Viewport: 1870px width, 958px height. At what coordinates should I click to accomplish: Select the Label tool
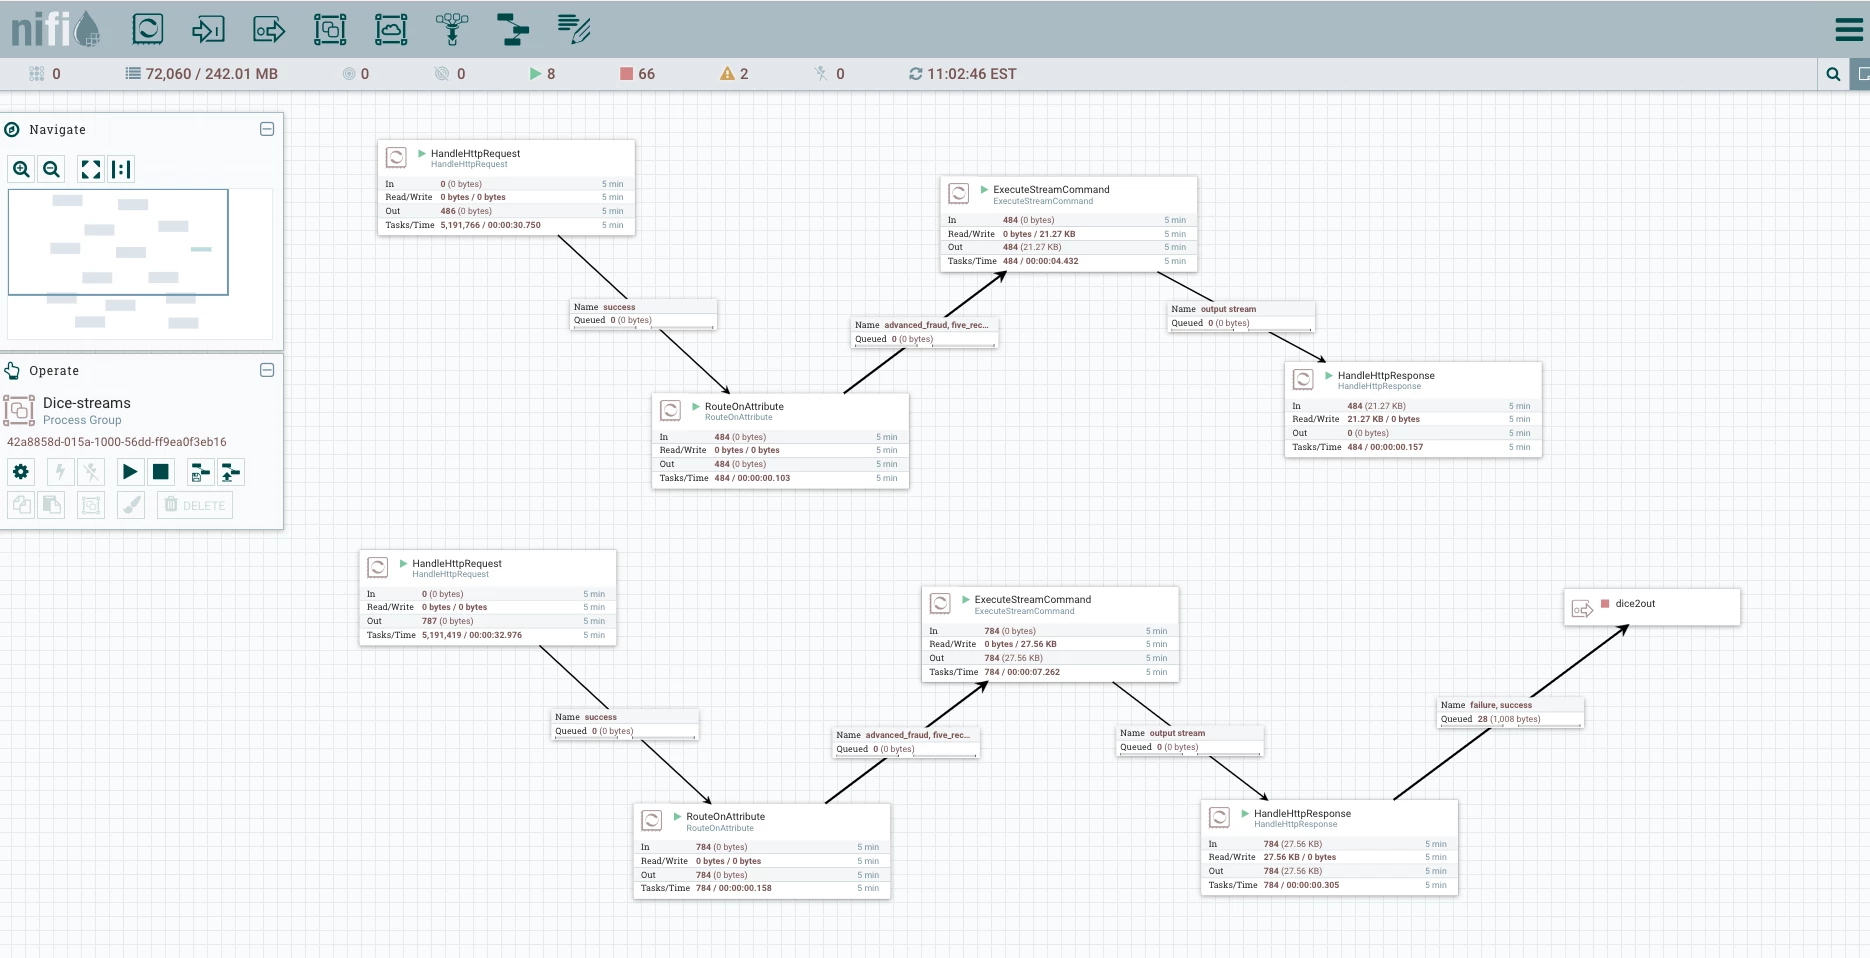tap(574, 29)
